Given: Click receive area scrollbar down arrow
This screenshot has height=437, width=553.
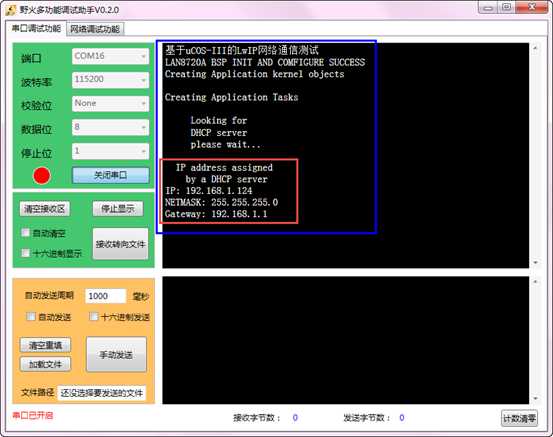Looking at the screenshot, I should pos(535,263).
